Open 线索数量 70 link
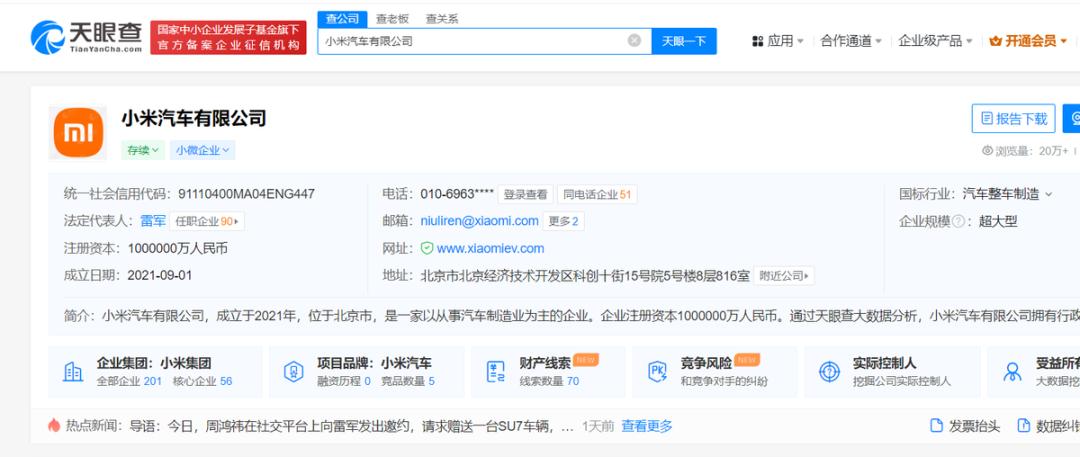The height and width of the screenshot is (457, 1080). (549, 381)
